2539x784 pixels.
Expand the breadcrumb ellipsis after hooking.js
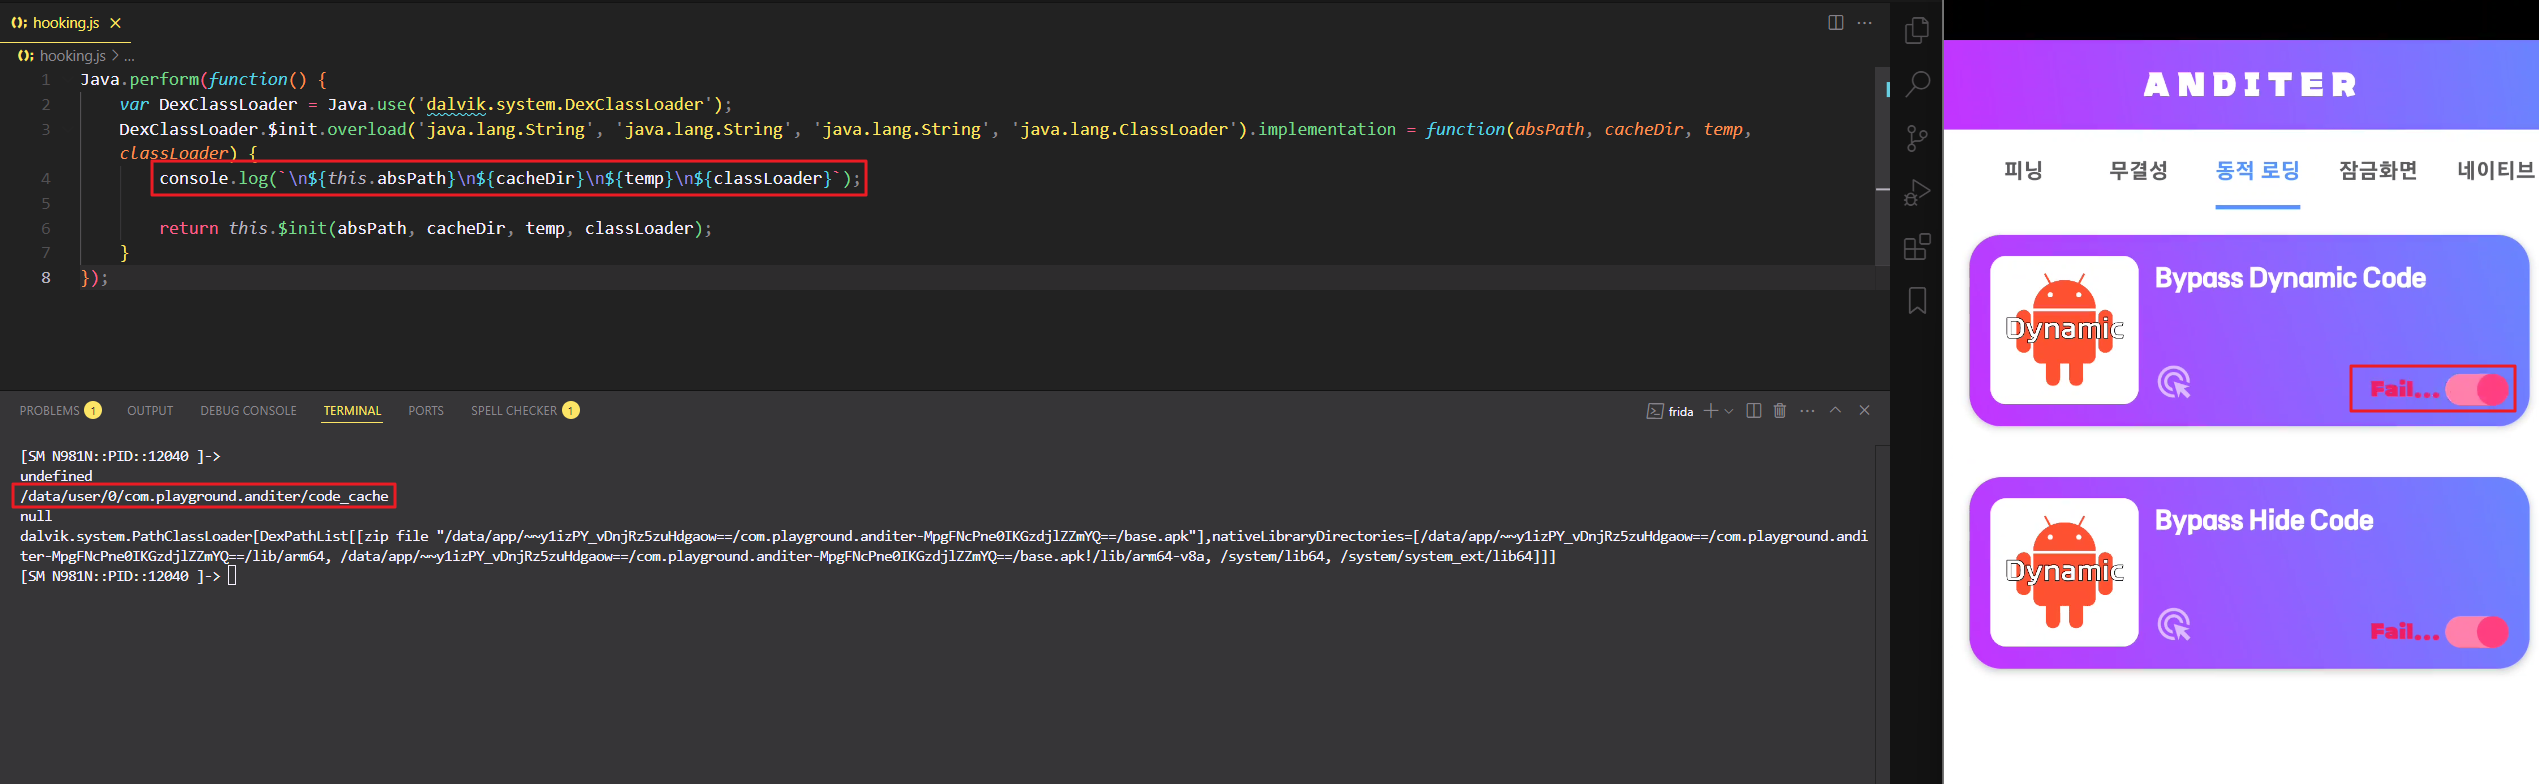click(129, 56)
